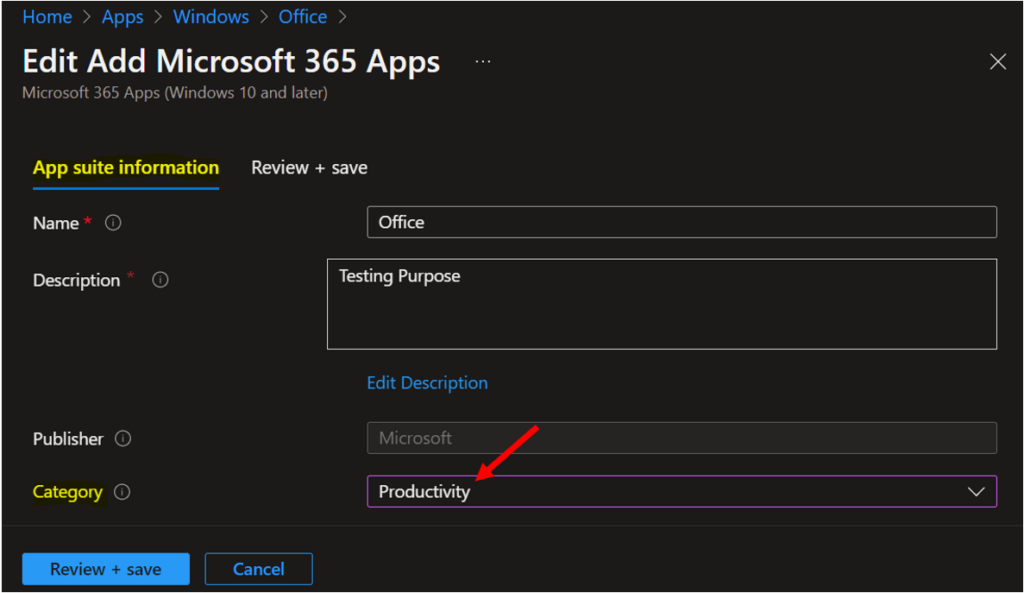Click the Name field label
The width and height of the screenshot is (1024, 593).
coord(56,223)
